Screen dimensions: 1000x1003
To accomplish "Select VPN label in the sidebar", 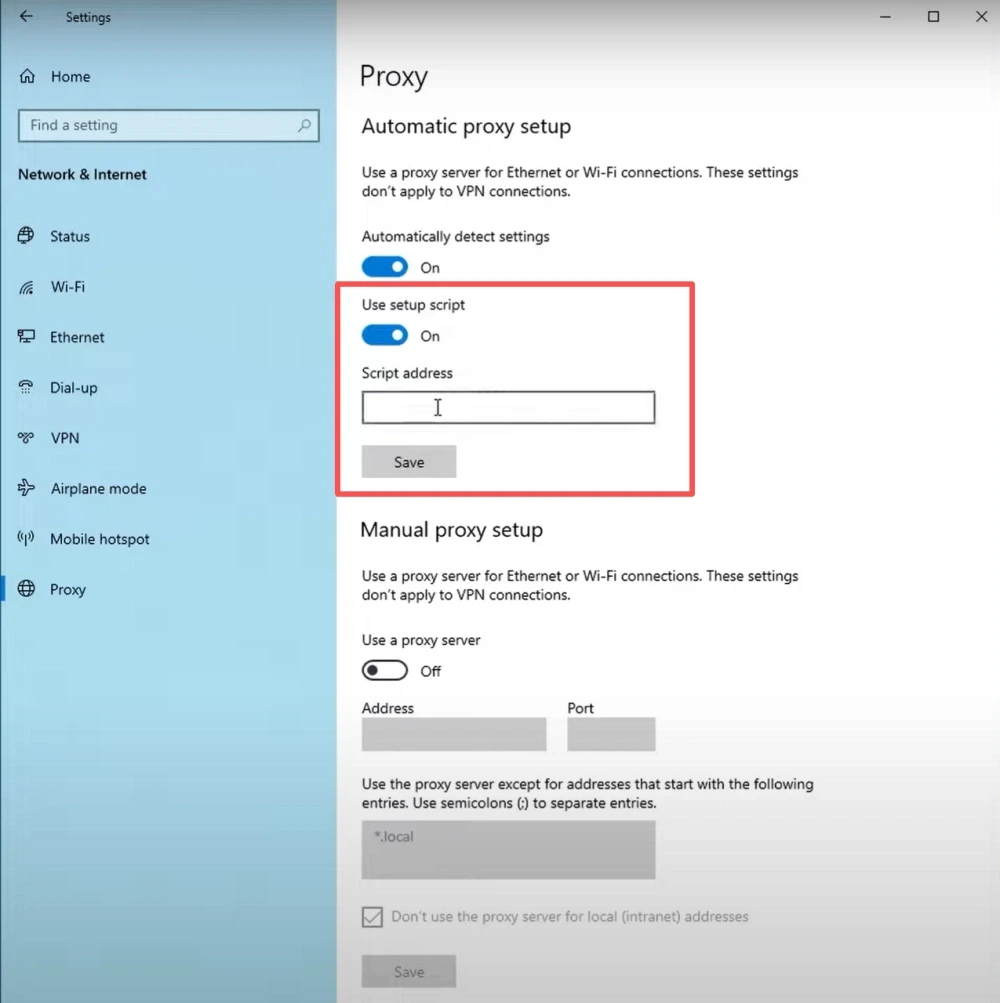I will coord(65,438).
